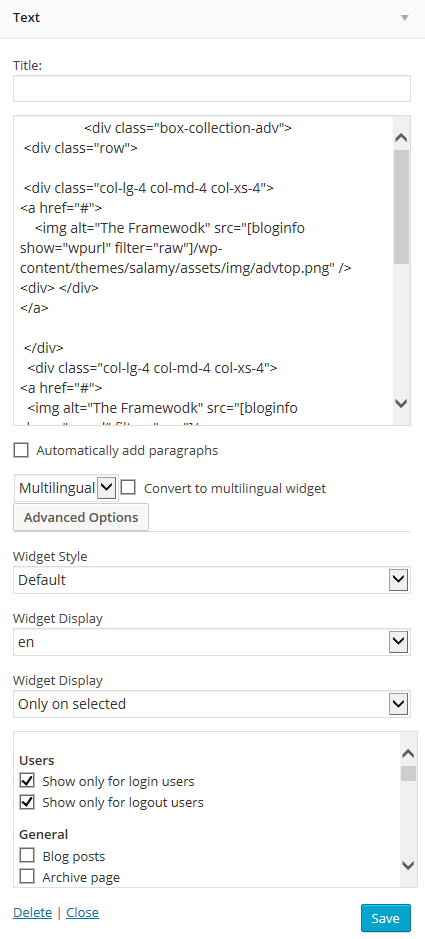425x939 pixels.
Task: Open the Multilingual dropdown
Action: click(x=65, y=488)
